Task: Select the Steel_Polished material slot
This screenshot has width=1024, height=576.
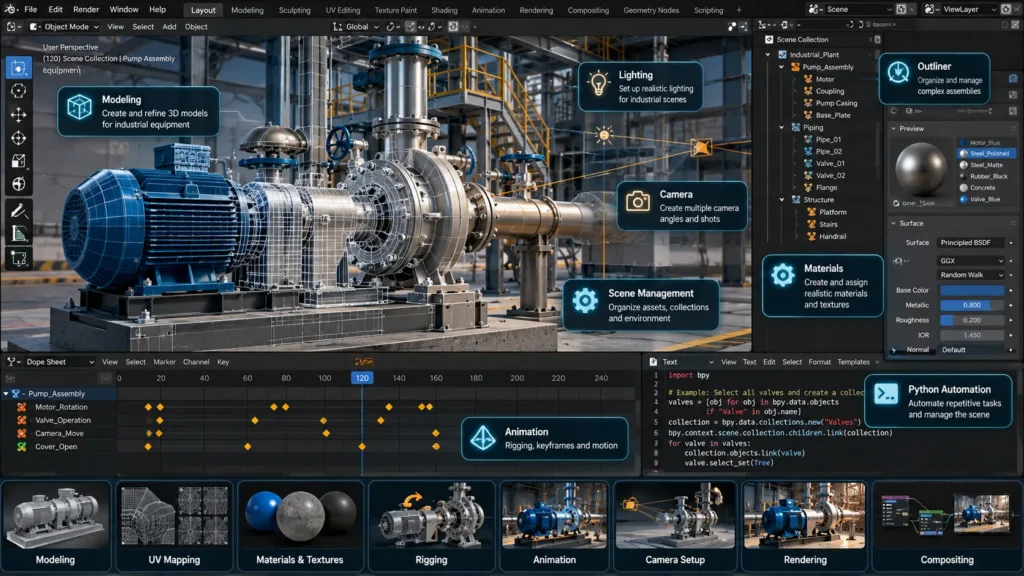Action: point(986,153)
